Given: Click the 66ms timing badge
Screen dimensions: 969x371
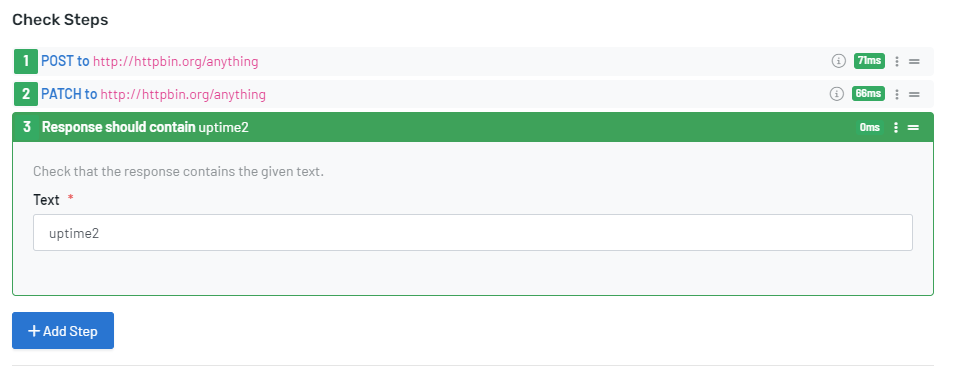Looking at the screenshot, I should (868, 93).
